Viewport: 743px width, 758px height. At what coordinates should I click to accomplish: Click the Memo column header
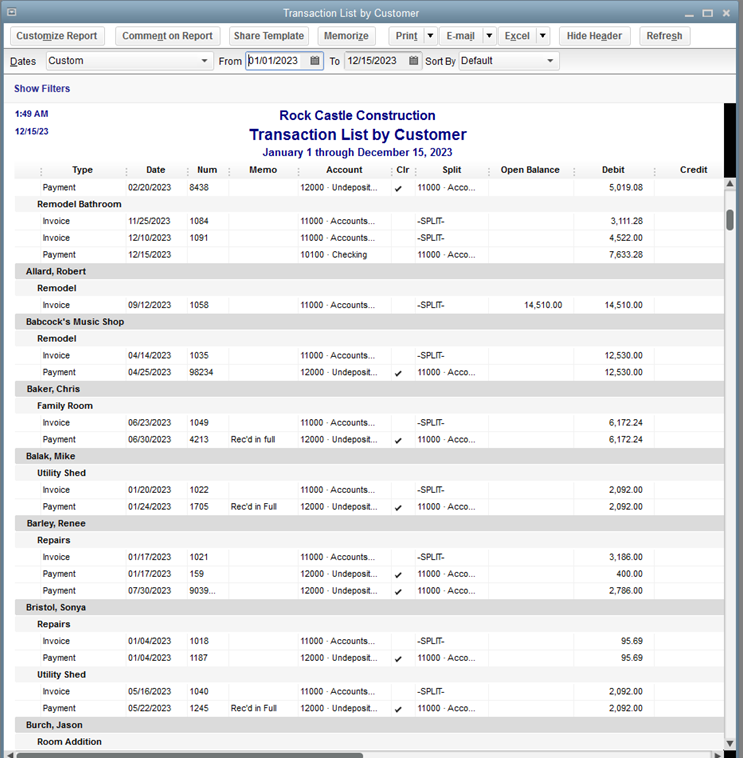[263, 170]
